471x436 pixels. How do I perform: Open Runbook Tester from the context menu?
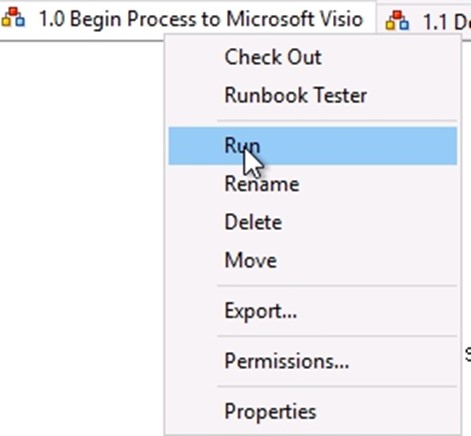(296, 95)
